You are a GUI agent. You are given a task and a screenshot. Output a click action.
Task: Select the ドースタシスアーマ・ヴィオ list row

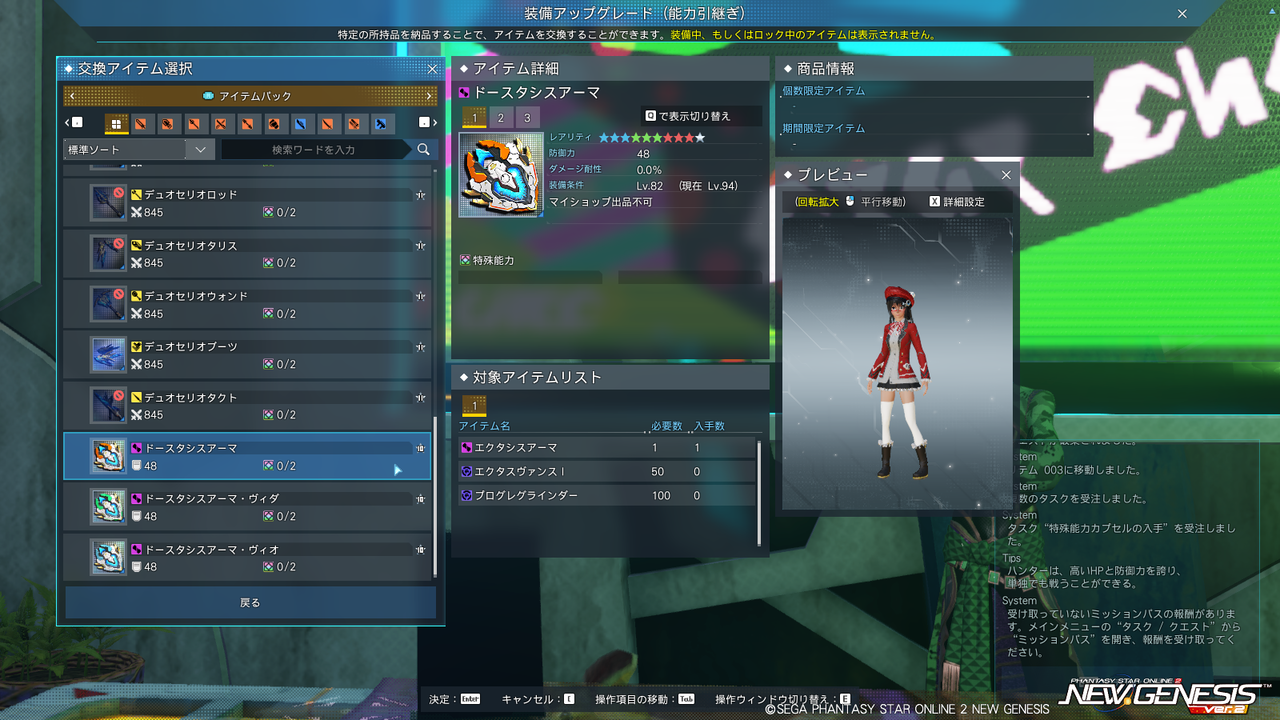pos(247,558)
